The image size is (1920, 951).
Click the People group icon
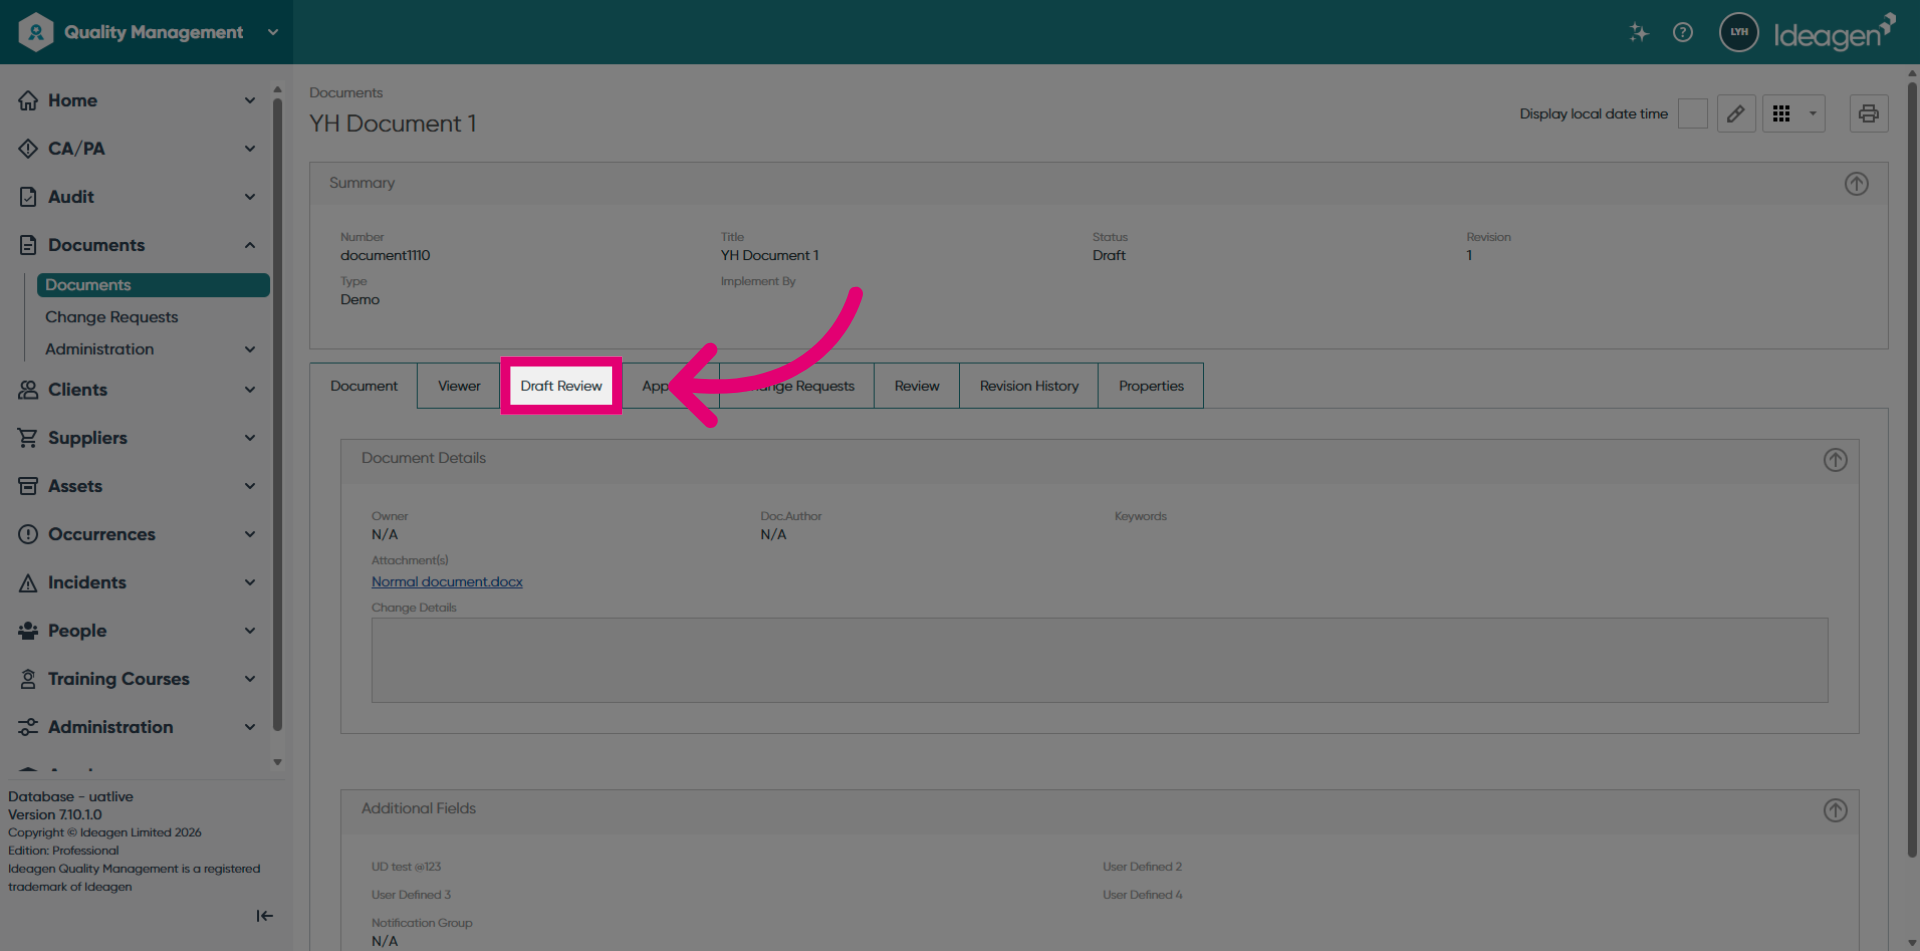pos(28,631)
